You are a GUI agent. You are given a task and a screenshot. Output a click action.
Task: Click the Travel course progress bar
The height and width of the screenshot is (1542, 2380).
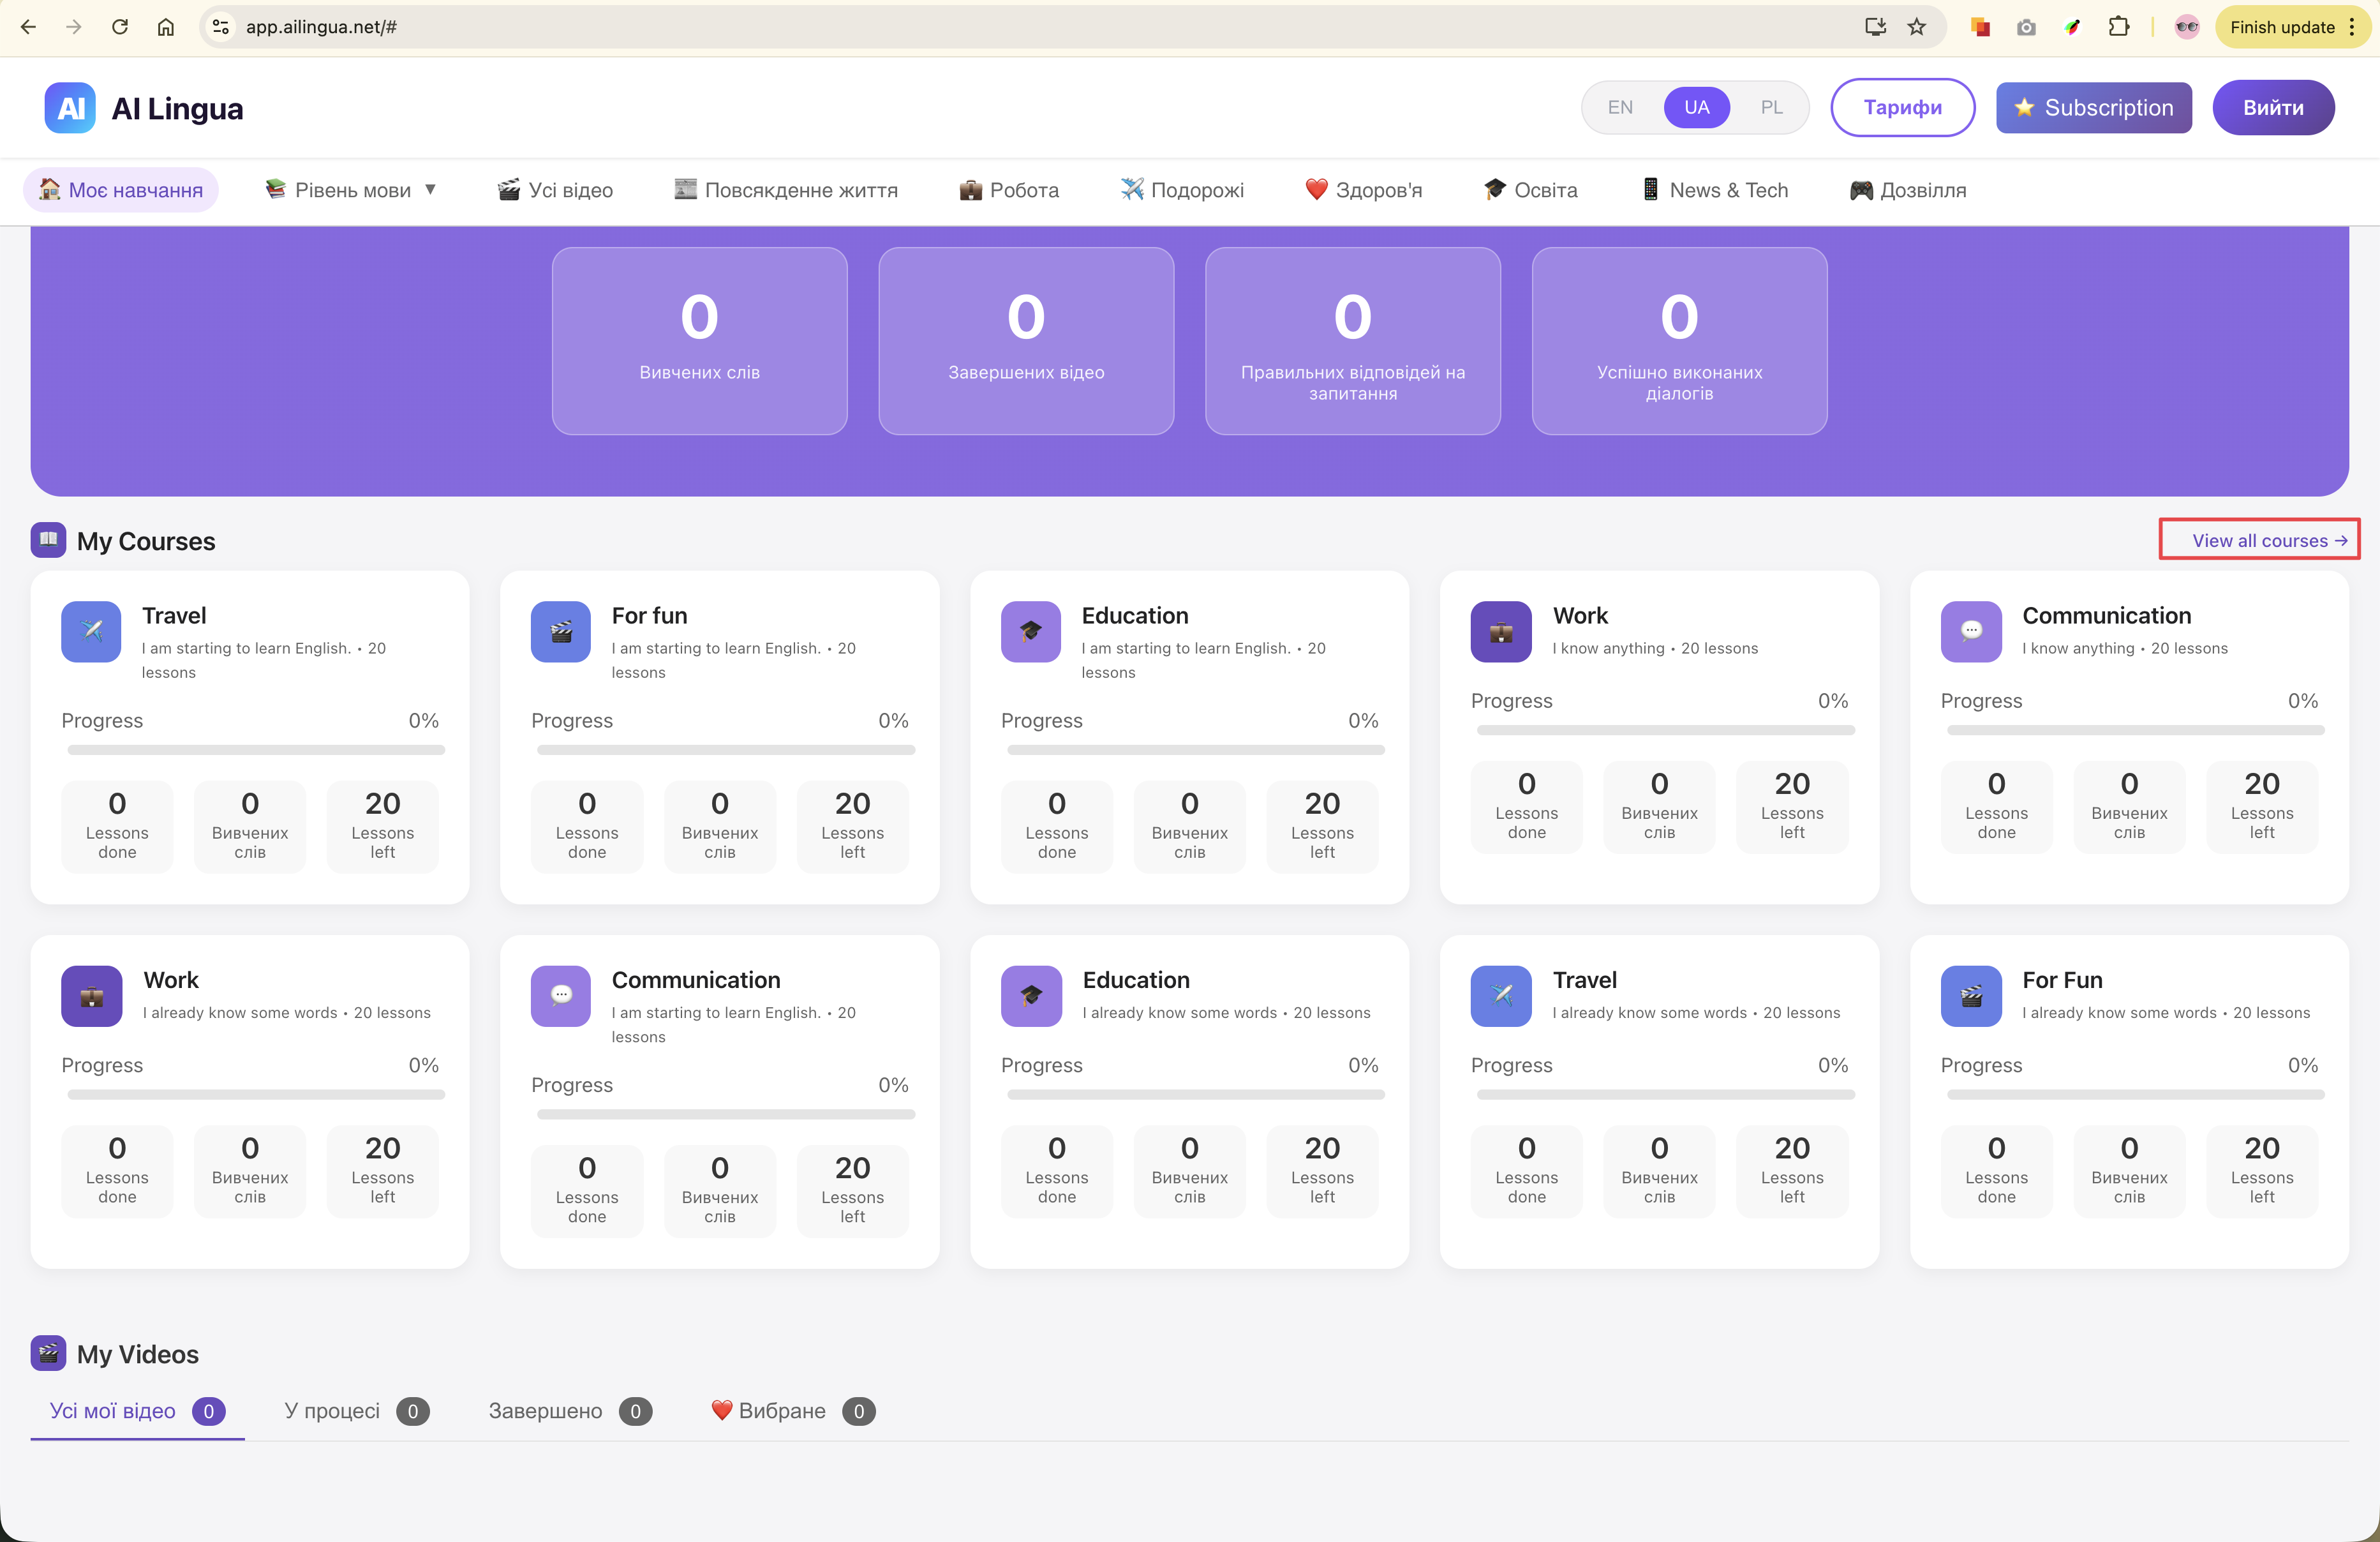pyautogui.click(x=255, y=750)
